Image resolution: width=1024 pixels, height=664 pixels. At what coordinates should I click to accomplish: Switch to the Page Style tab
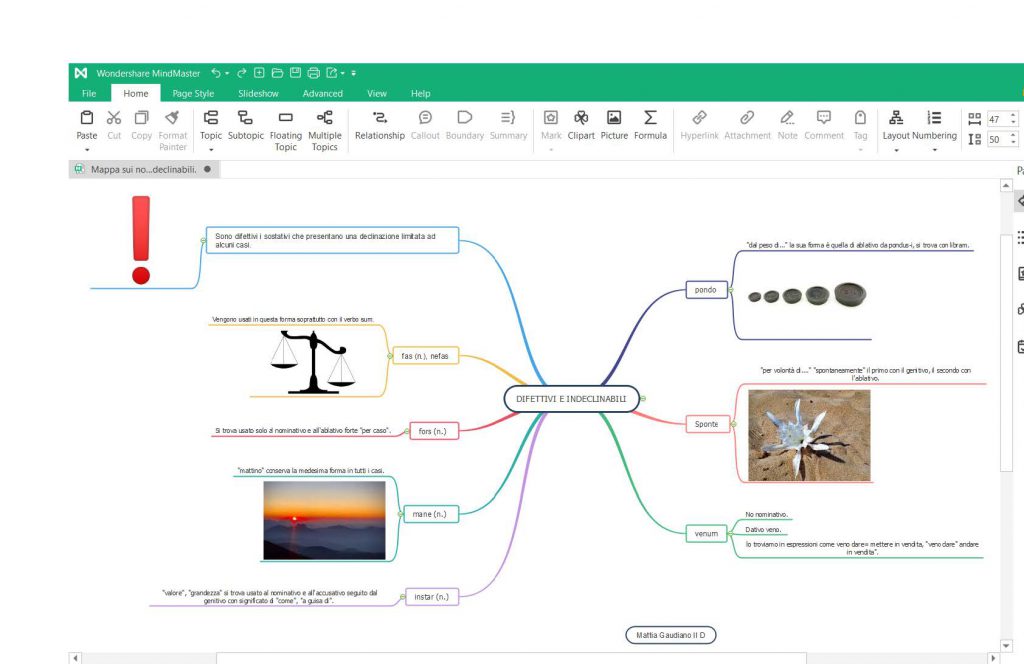pyautogui.click(x=193, y=94)
